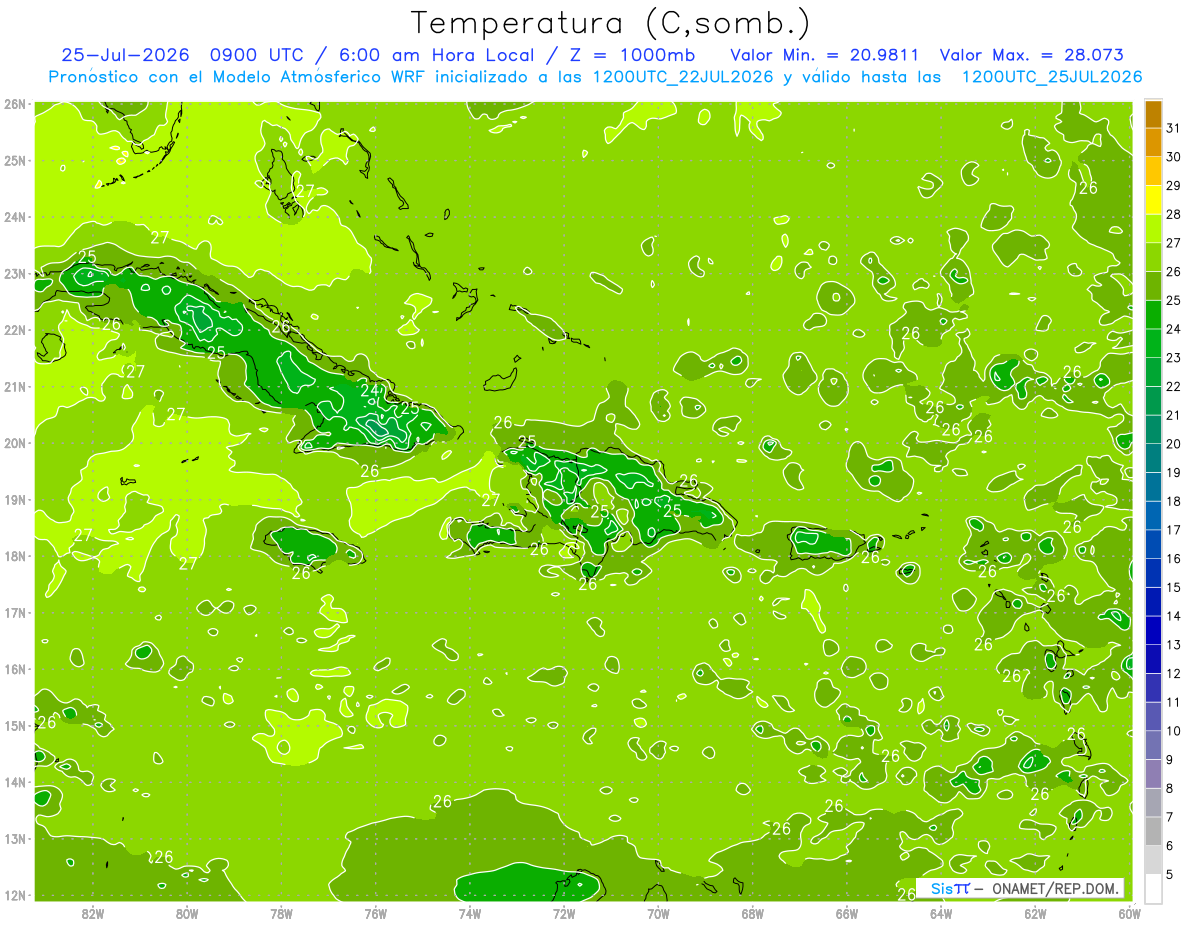This screenshot has height=927, width=1200.
Task: Click the 'Z = 1000mb' pressure level
Action: 631,55
